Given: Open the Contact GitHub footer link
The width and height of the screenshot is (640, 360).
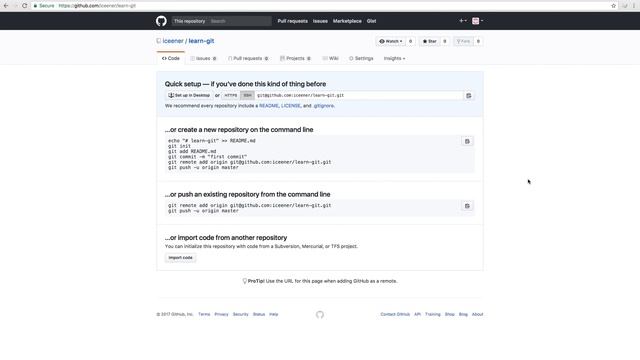Looking at the screenshot, I should coord(395,314).
